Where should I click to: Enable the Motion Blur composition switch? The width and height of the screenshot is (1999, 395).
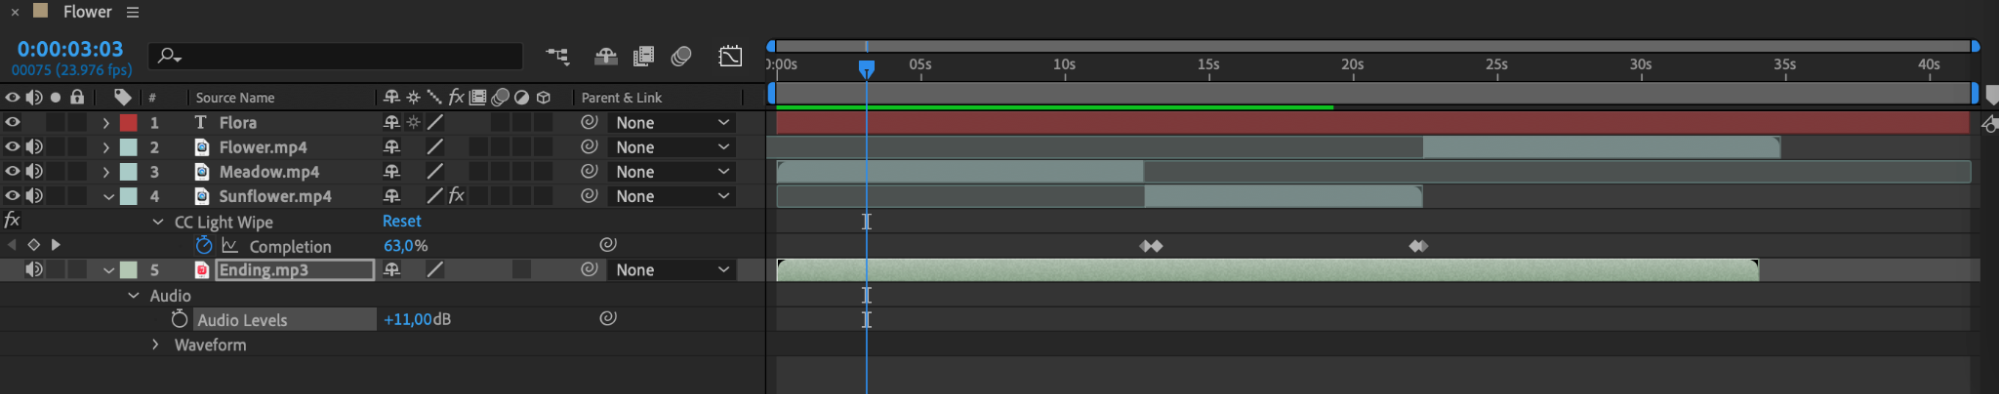point(681,56)
